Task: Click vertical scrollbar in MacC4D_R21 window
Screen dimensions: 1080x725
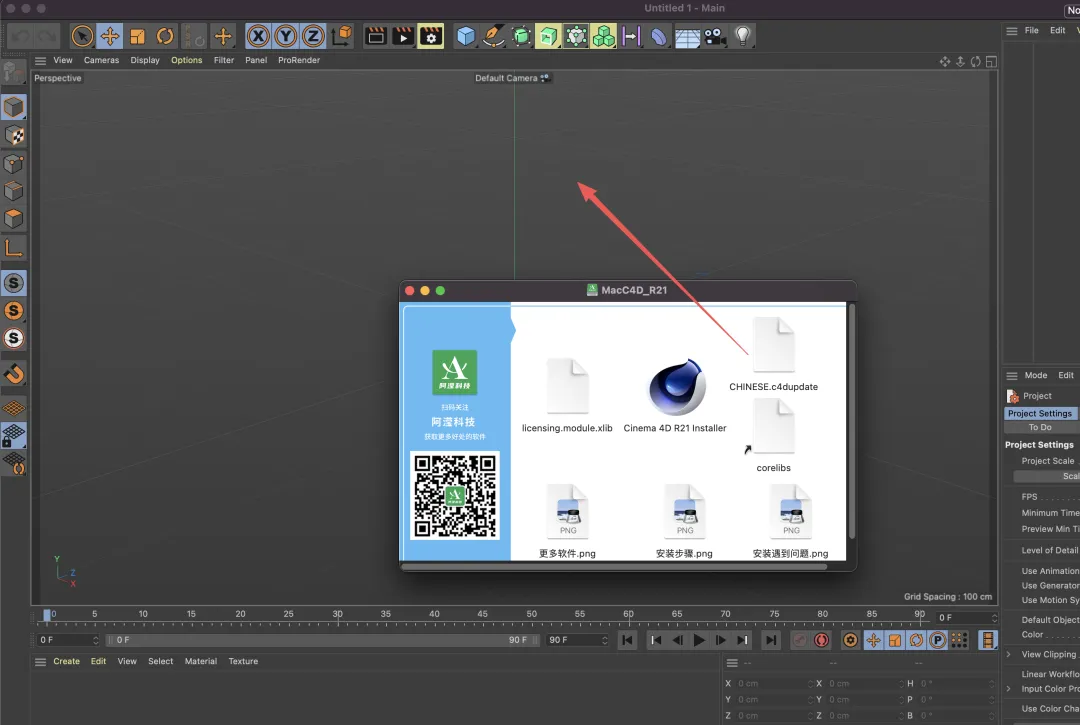Action: pyautogui.click(x=852, y=421)
